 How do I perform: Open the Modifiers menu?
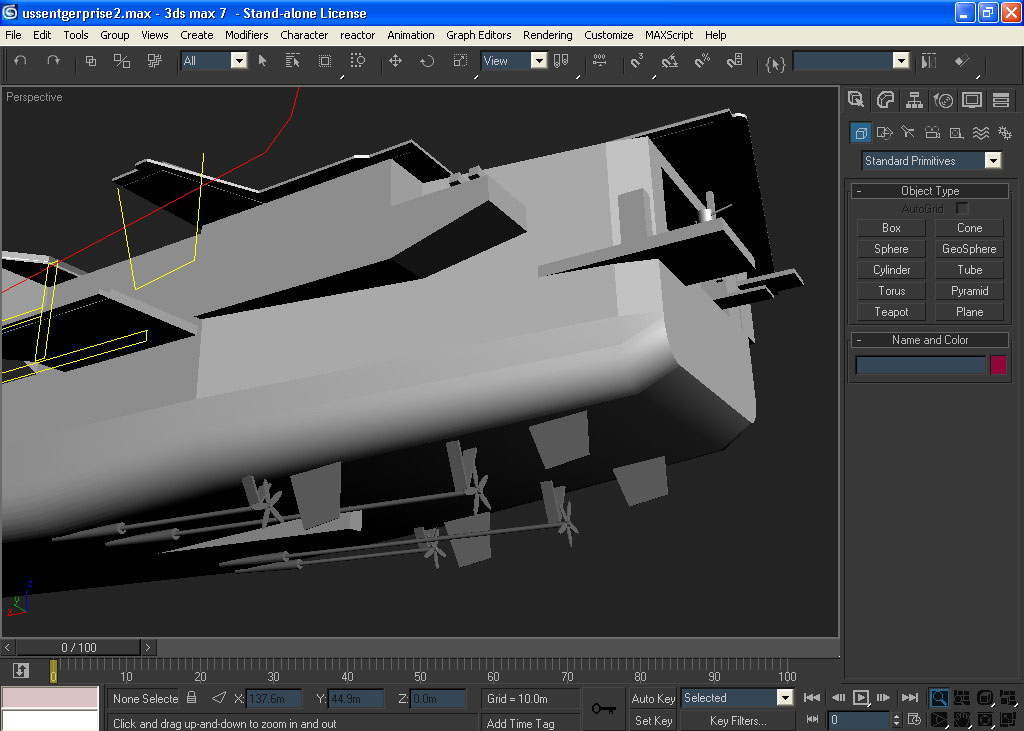coord(246,35)
